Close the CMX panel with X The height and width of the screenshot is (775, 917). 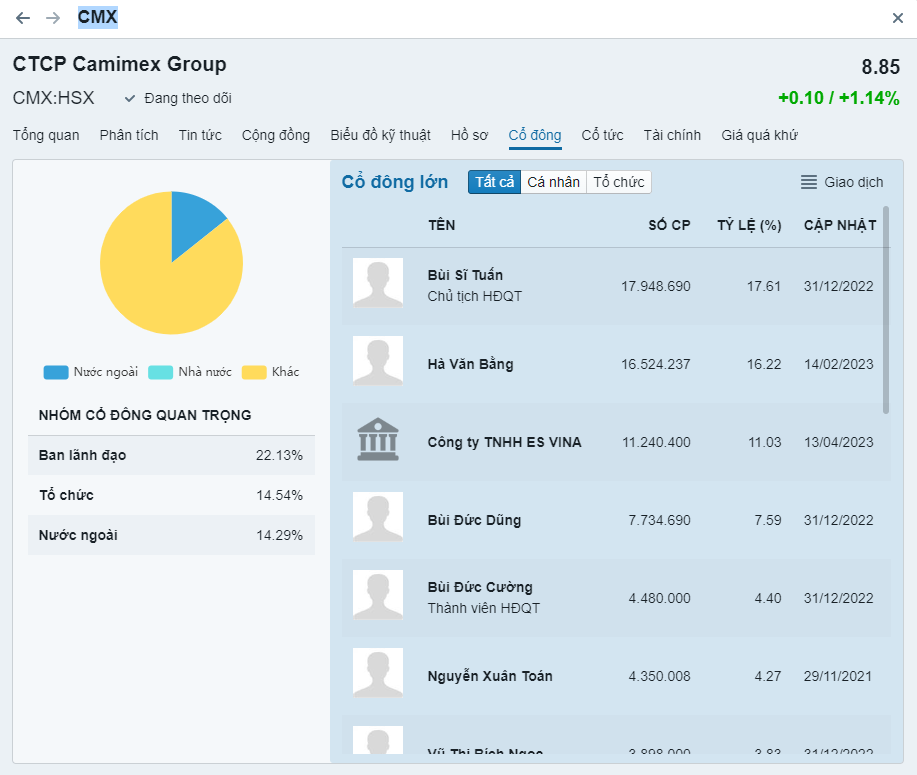click(897, 18)
